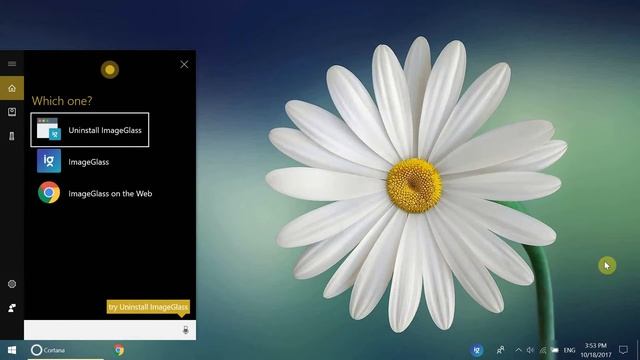Click the blue ImageGlass ig icon
Viewport: 640px width, 360px height.
(x=49, y=161)
